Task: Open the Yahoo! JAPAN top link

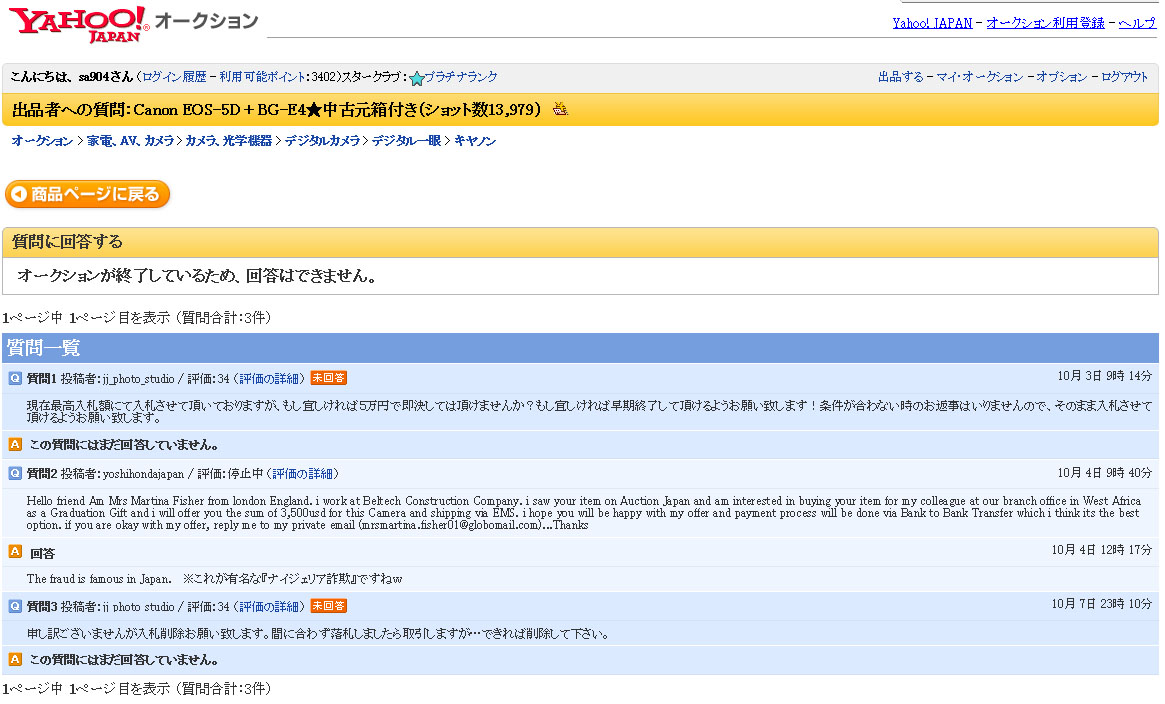Action: (x=932, y=23)
